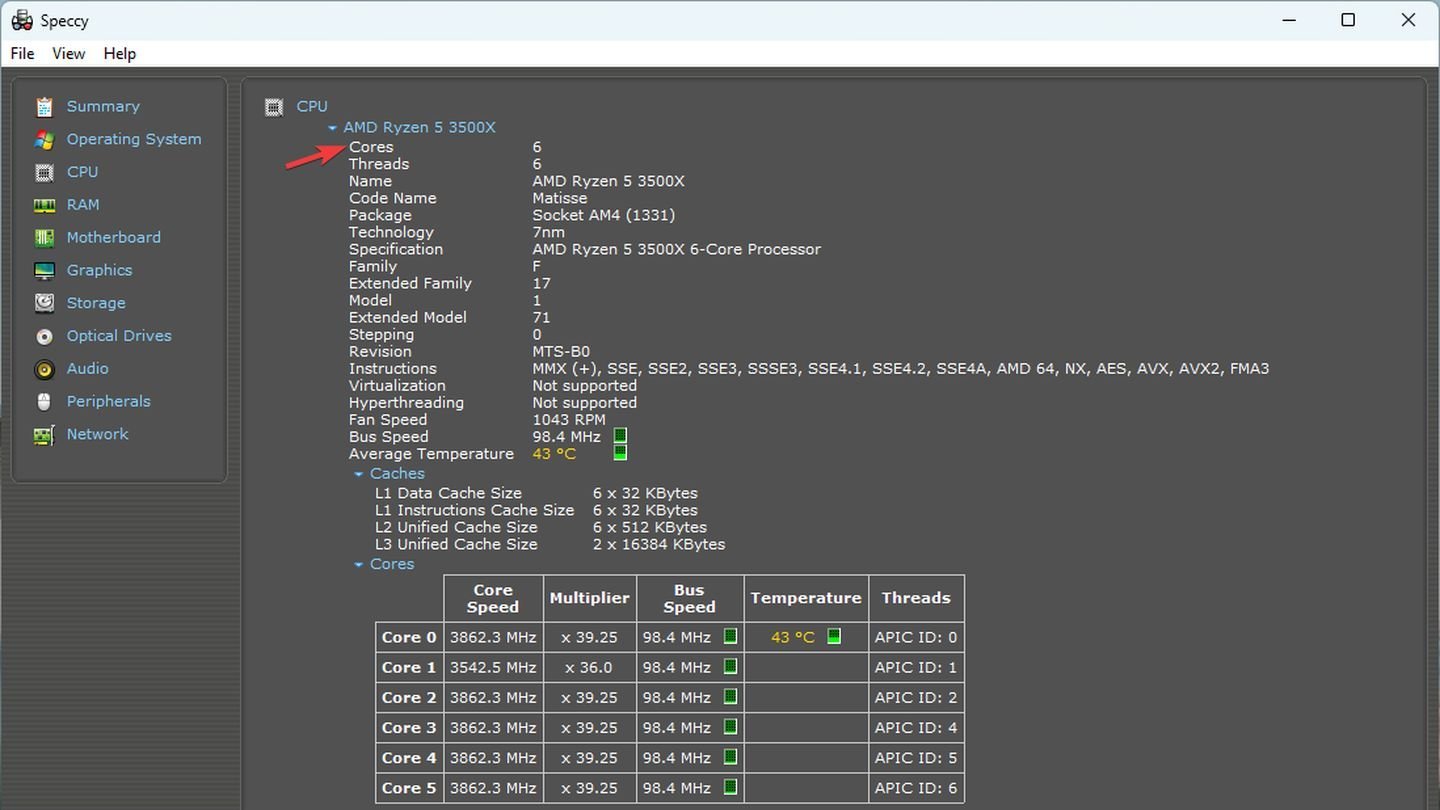Open the Network section
The image size is (1440, 810).
pos(97,435)
